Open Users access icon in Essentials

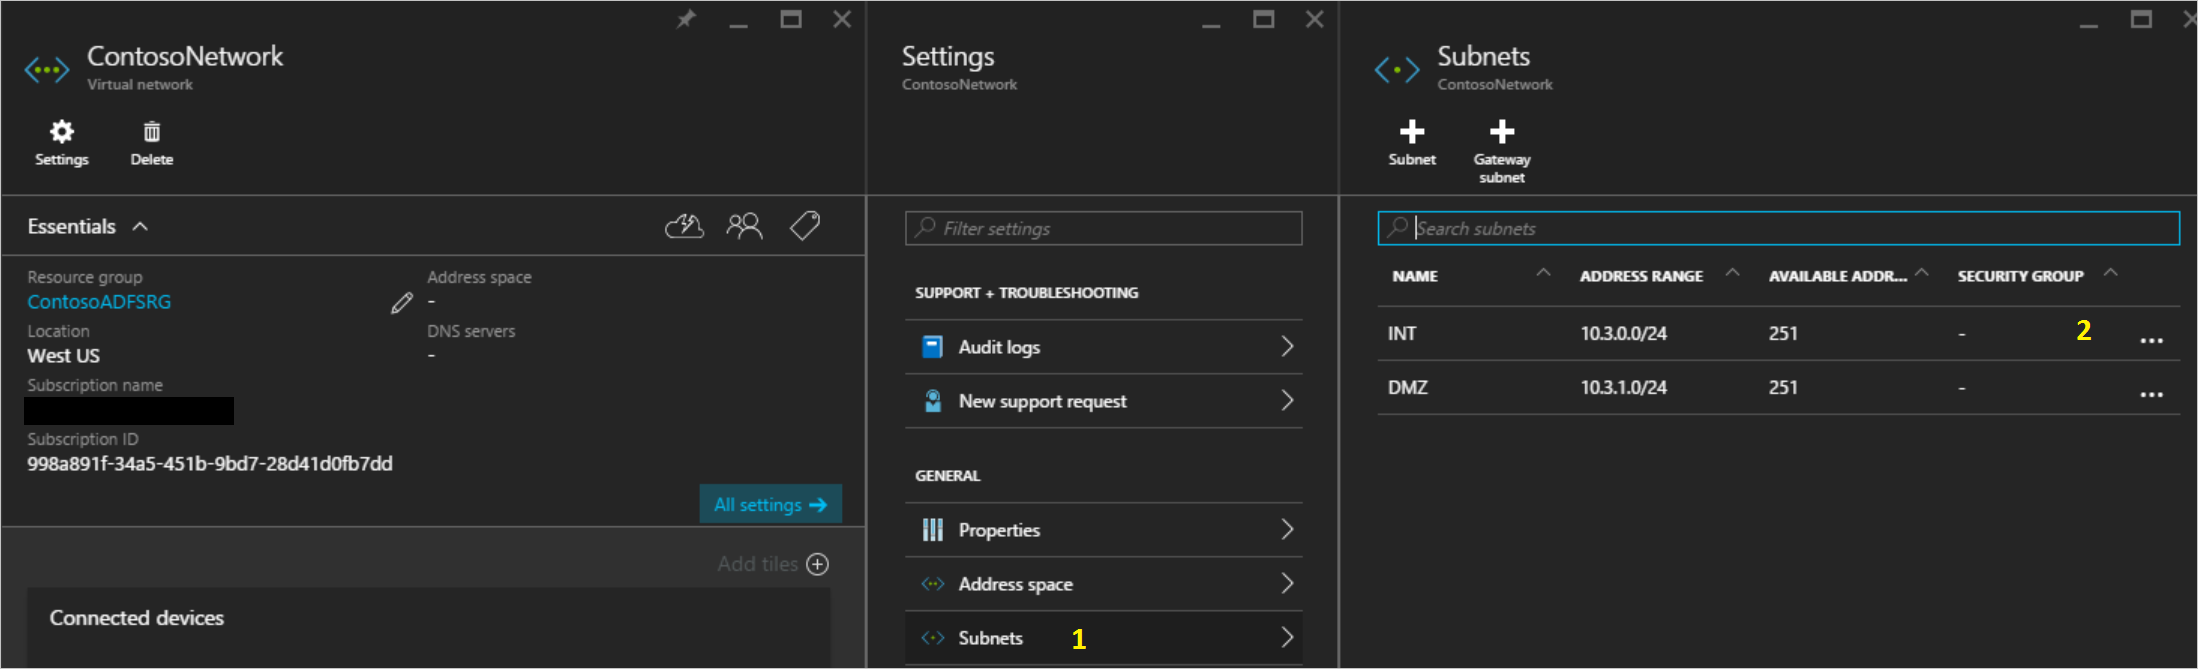(x=744, y=226)
